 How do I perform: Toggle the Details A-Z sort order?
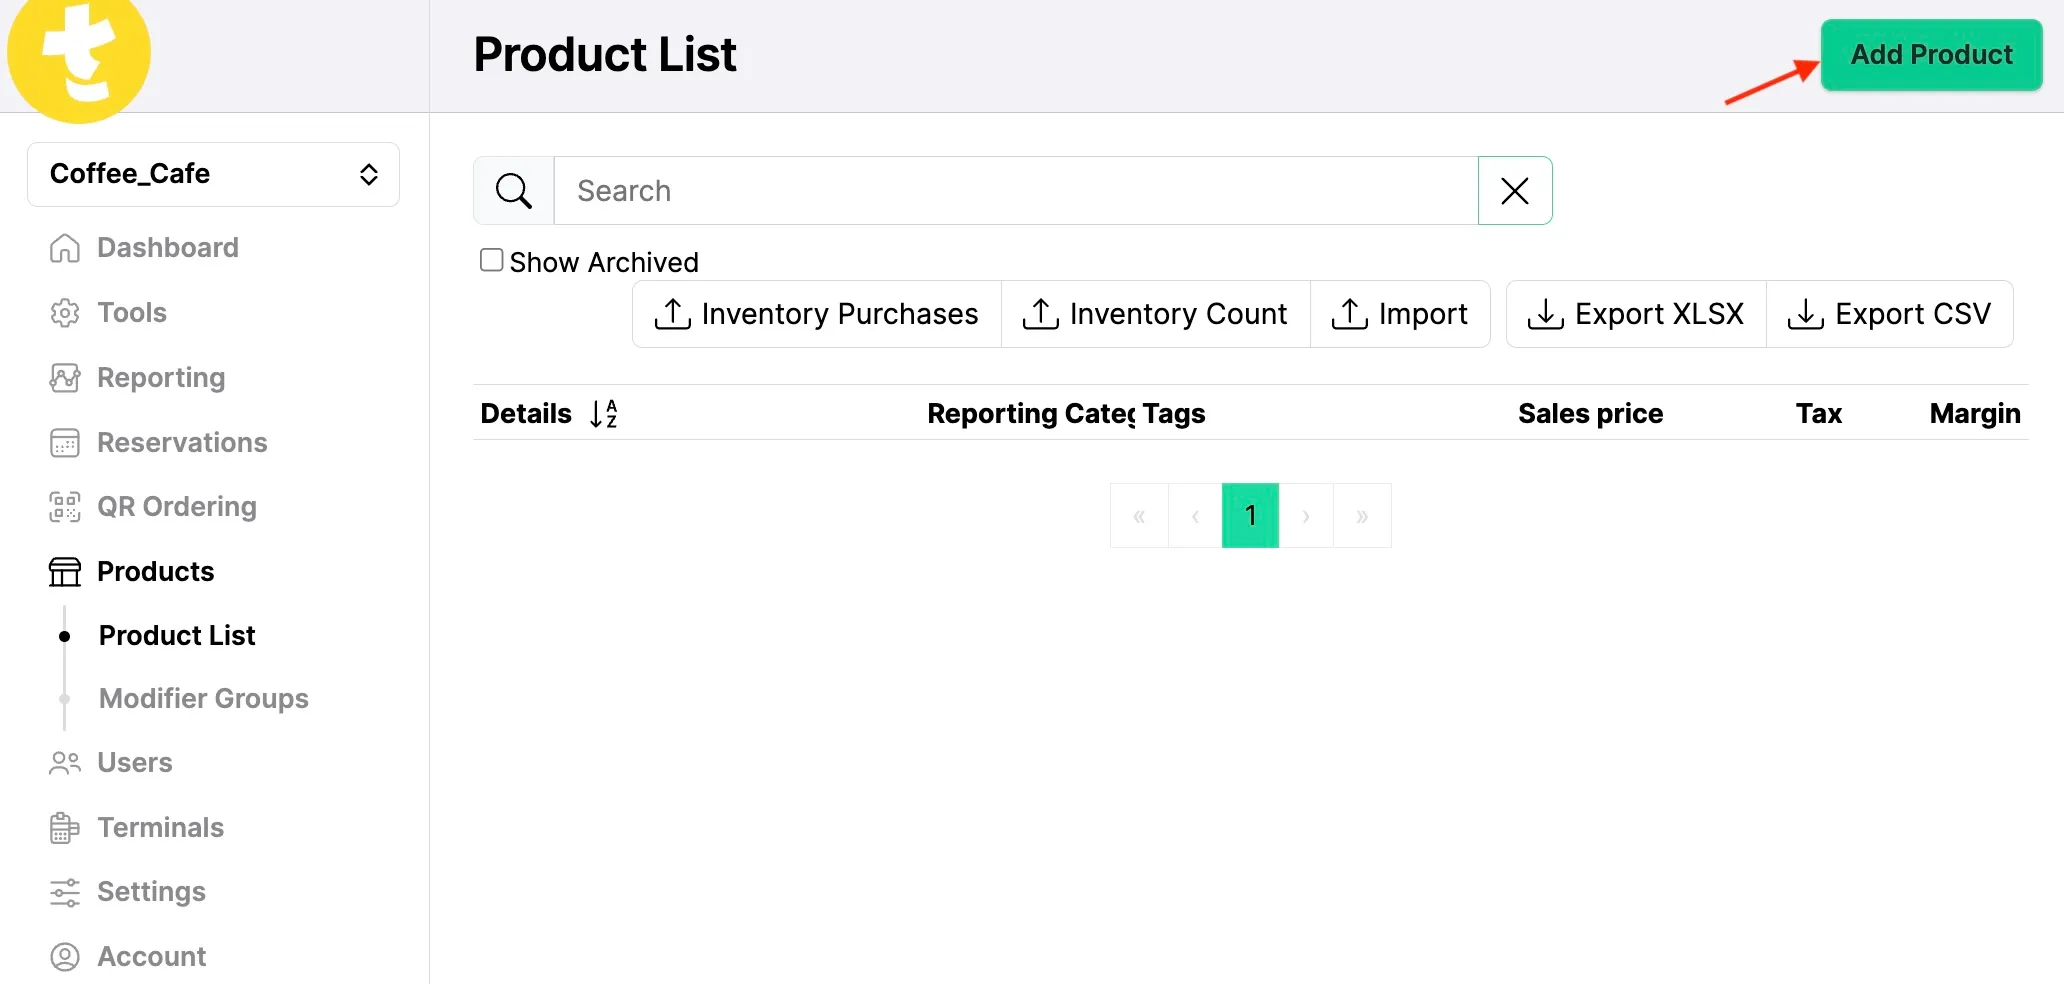[604, 413]
